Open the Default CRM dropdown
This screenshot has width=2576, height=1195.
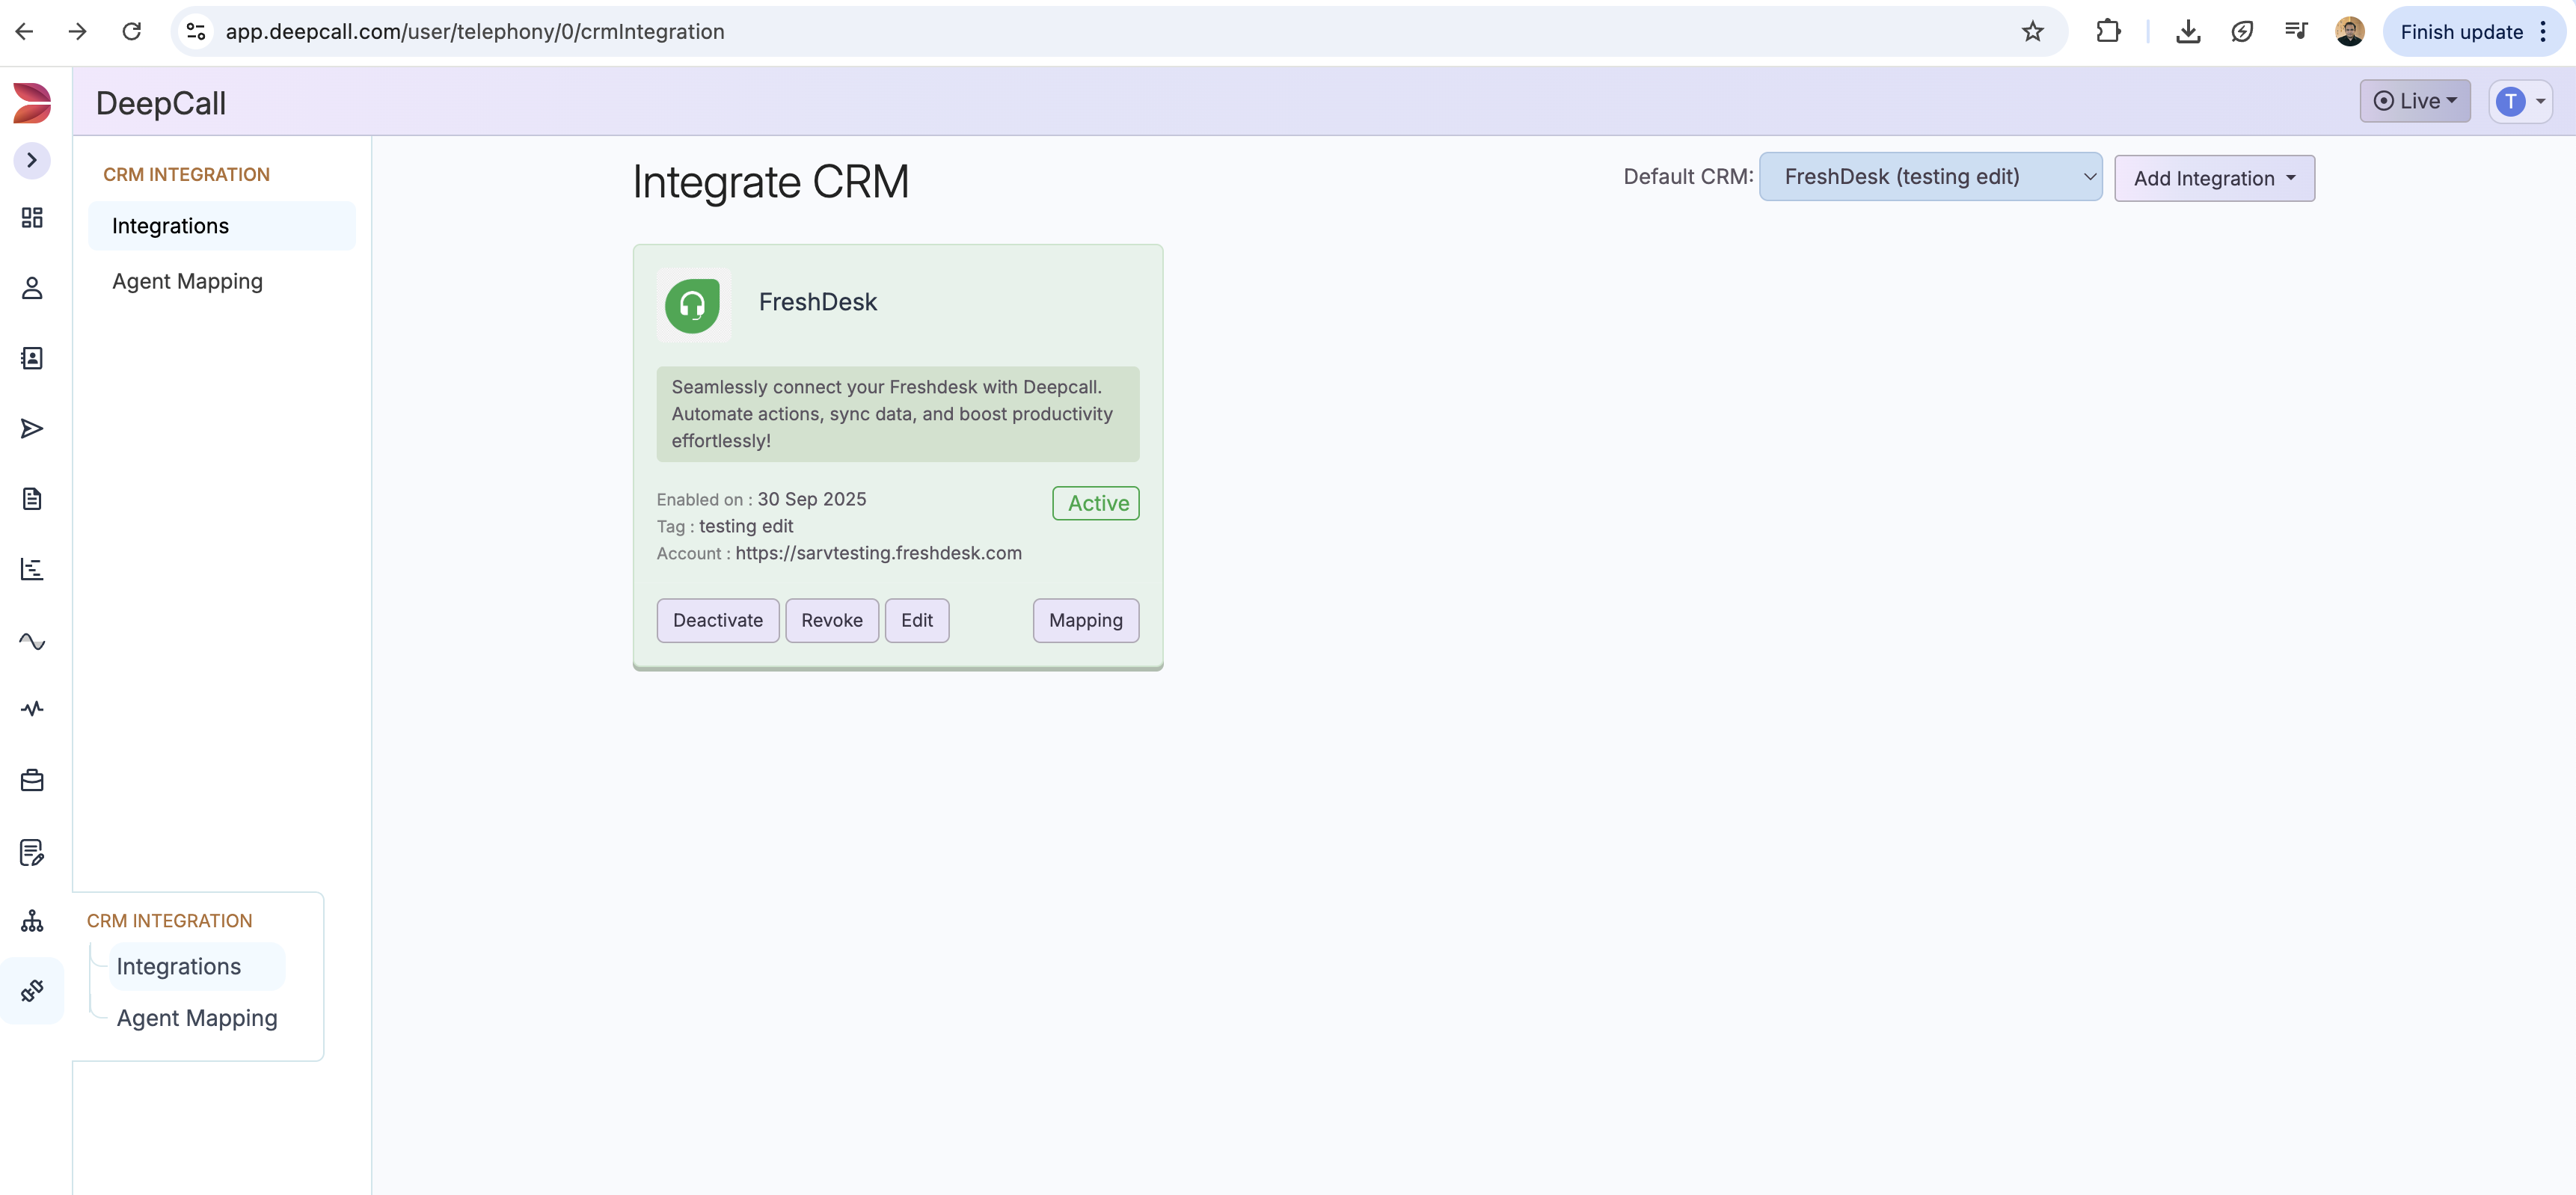[1930, 177]
